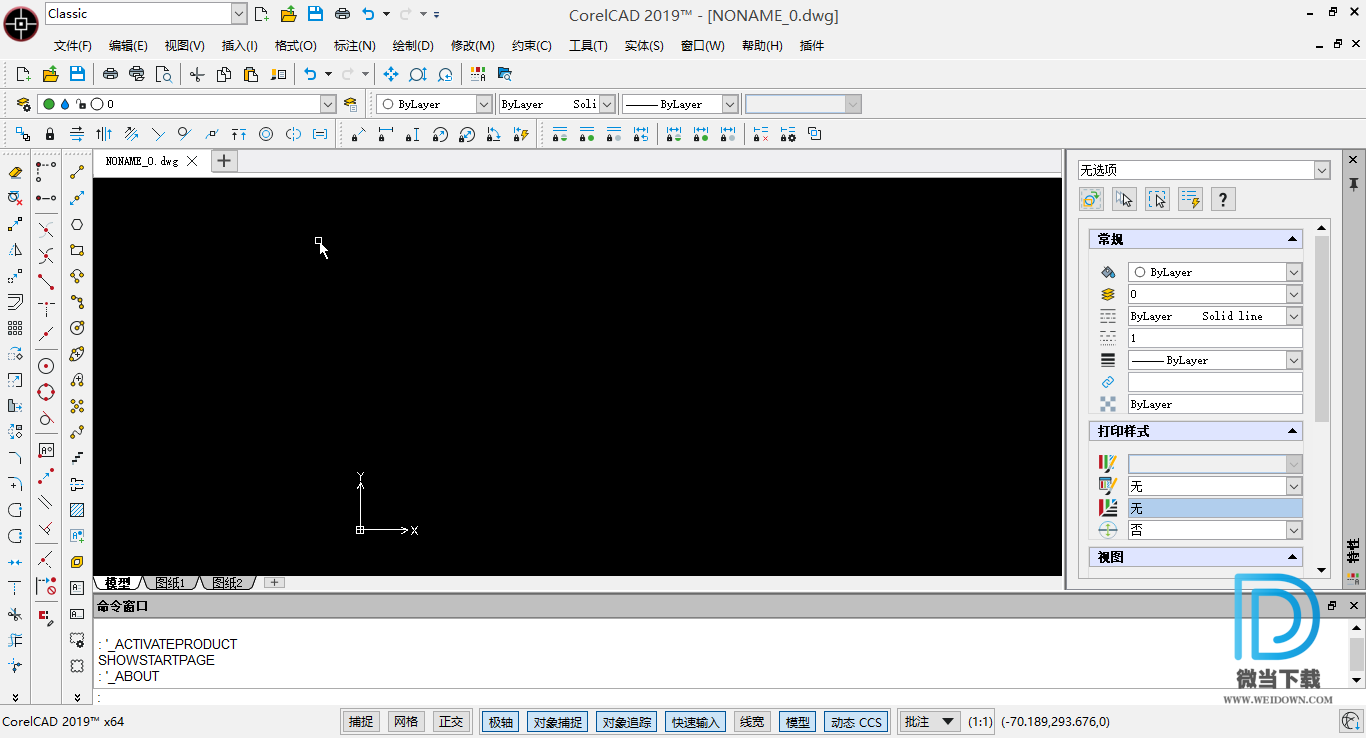Image resolution: width=1366 pixels, height=738 pixels.
Task: Expand more tools chevron at draw toolbar bottom
Action: [x=77, y=697]
